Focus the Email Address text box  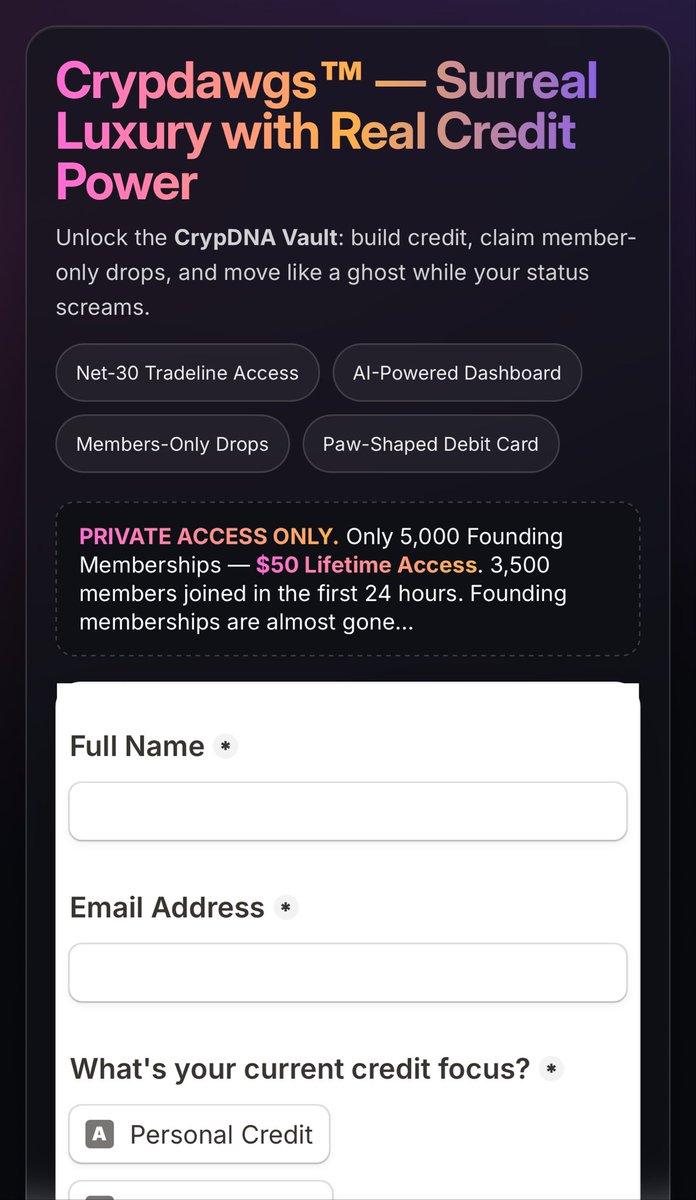click(x=348, y=972)
